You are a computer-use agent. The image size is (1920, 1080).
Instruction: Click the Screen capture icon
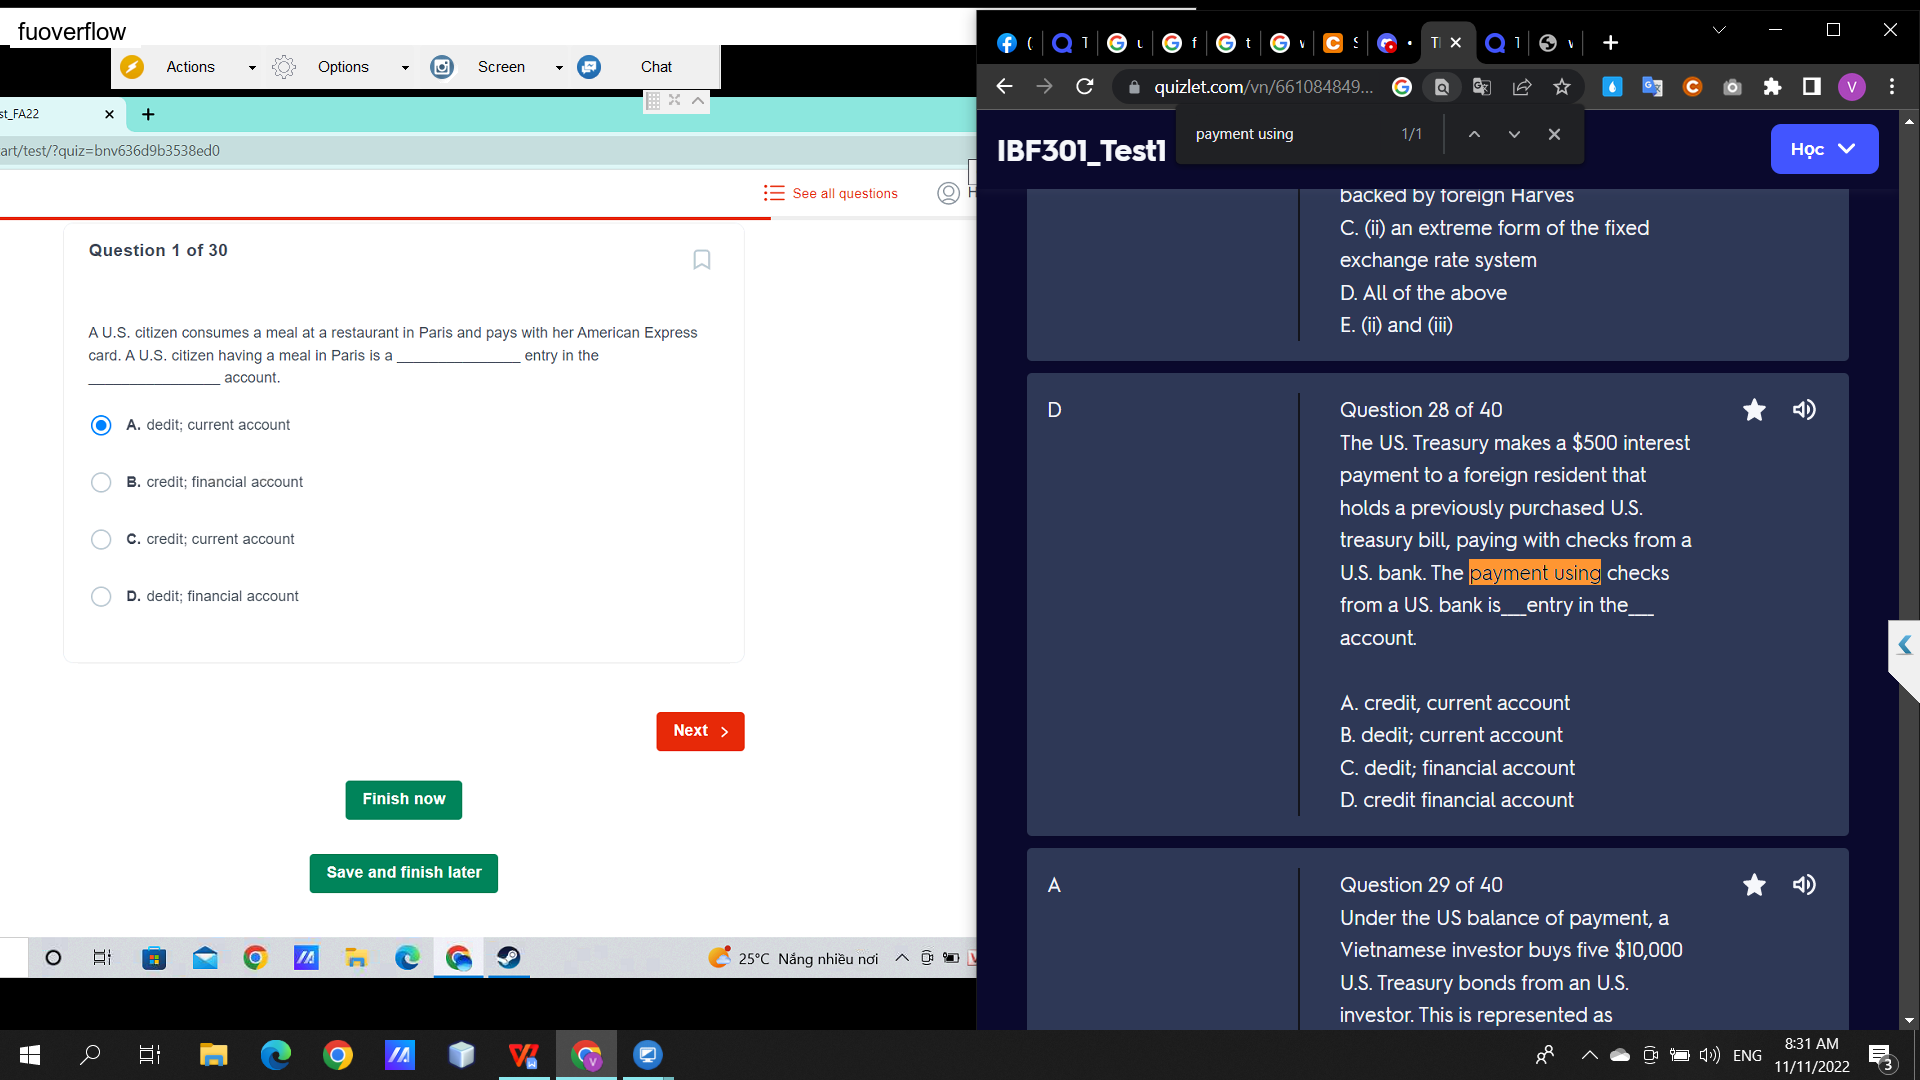pyautogui.click(x=442, y=67)
